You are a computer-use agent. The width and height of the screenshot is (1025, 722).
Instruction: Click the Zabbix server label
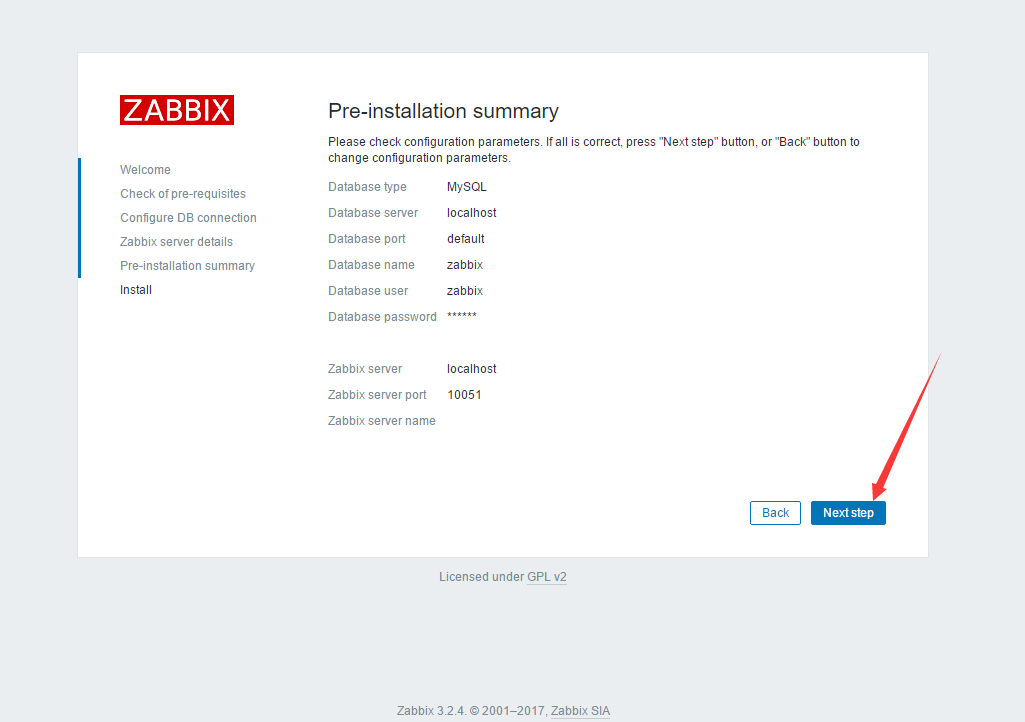coord(365,369)
